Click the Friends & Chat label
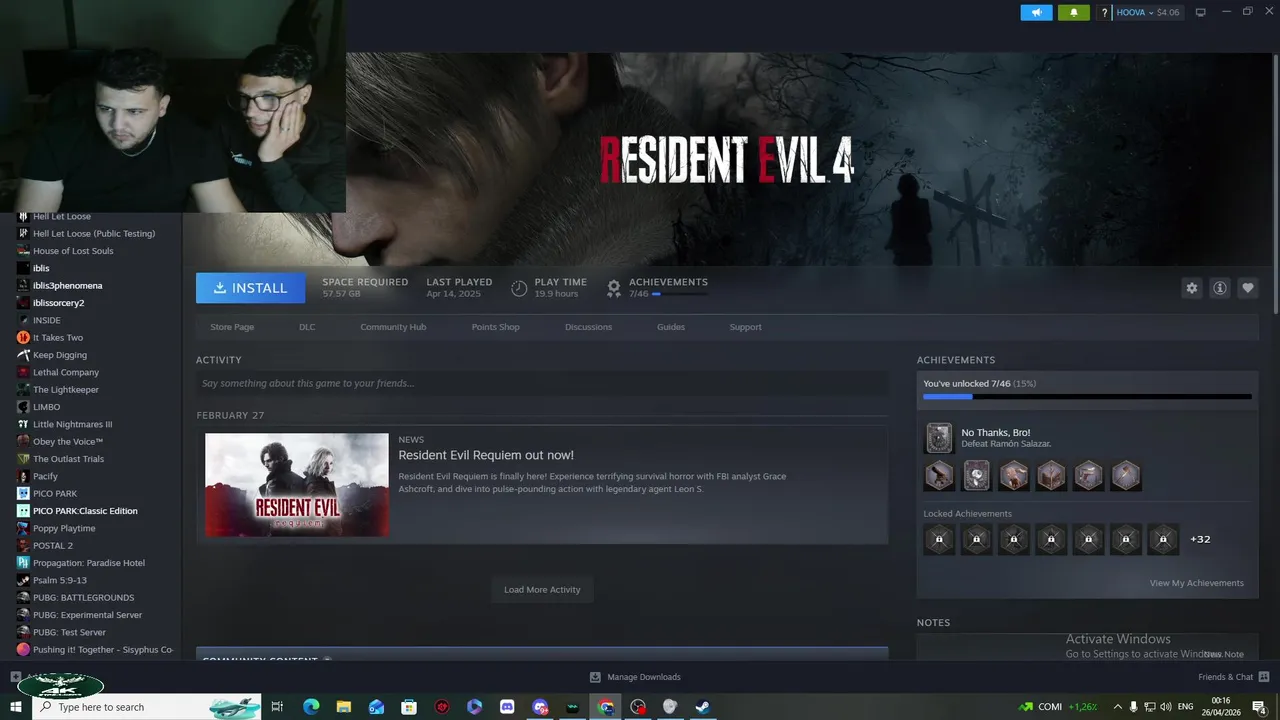The height and width of the screenshot is (720, 1280). pyautogui.click(x=1225, y=677)
